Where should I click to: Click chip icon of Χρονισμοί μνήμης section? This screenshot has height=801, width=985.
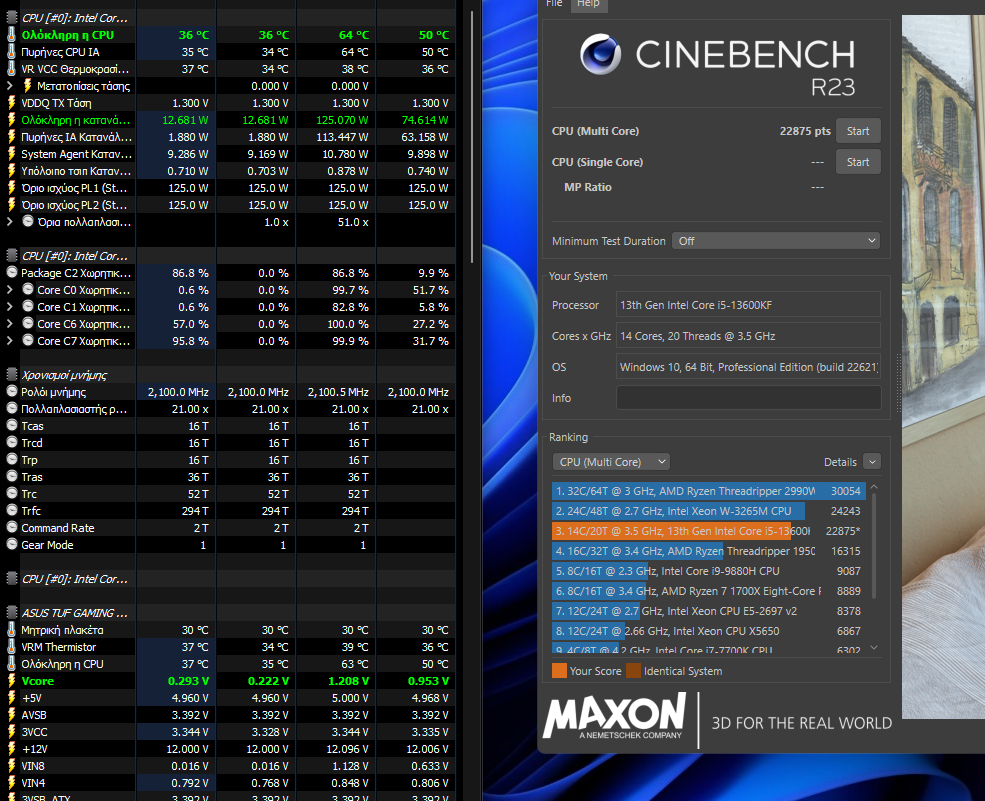tap(11, 374)
